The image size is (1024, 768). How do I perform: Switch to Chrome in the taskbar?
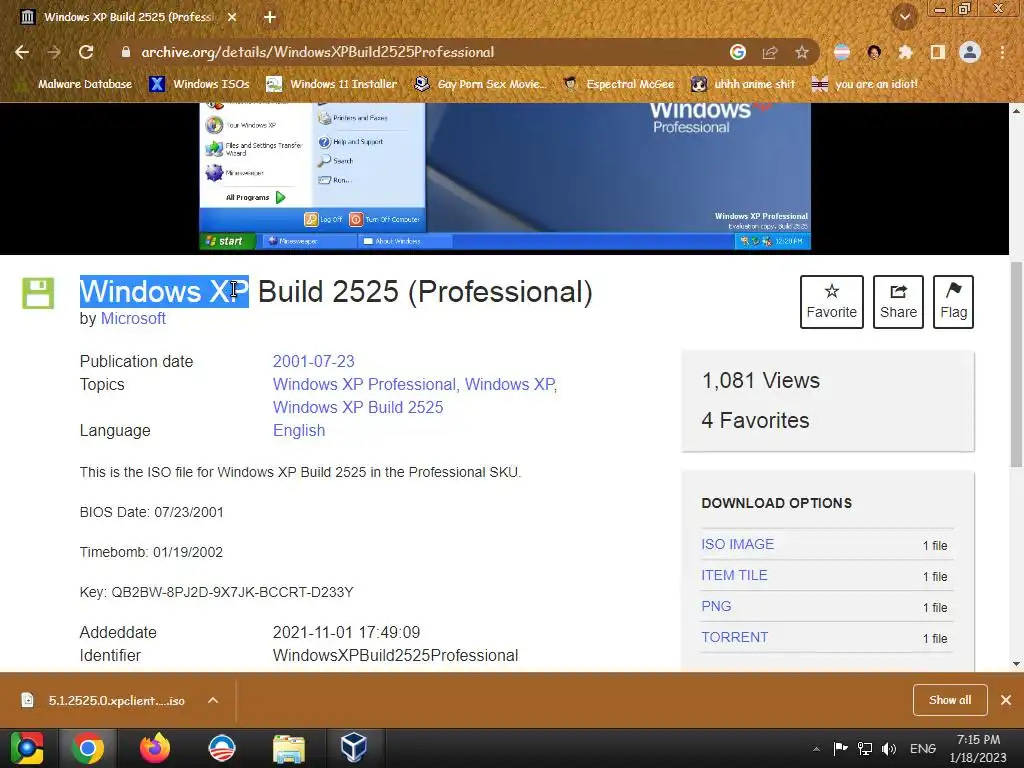click(x=88, y=748)
